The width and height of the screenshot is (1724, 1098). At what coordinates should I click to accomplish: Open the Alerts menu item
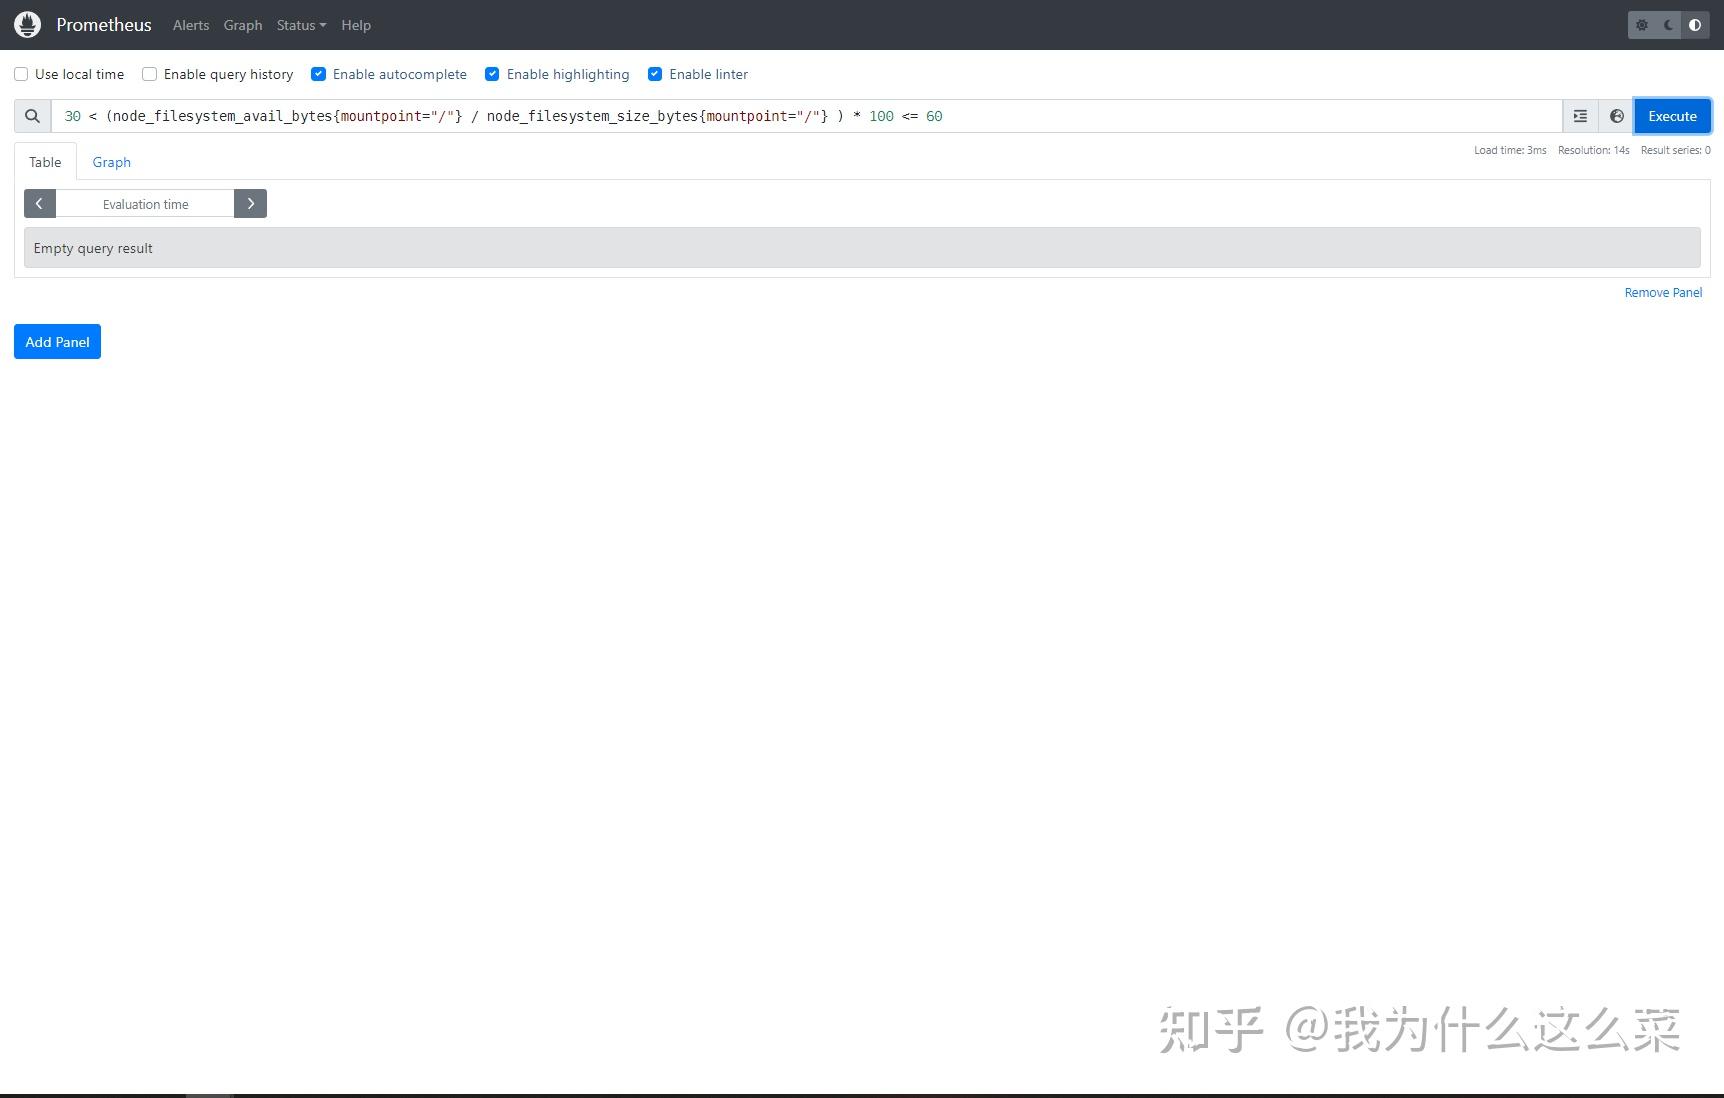point(190,25)
